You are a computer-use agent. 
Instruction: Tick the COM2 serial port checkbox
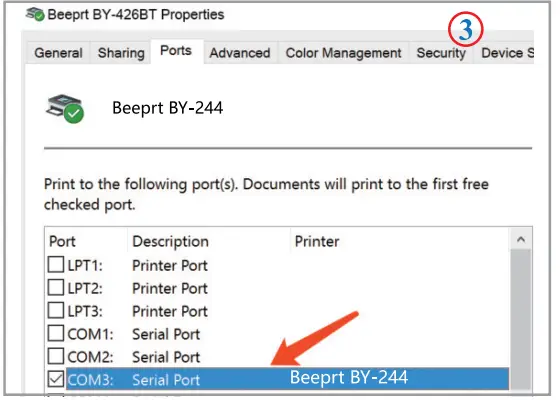coord(56,356)
